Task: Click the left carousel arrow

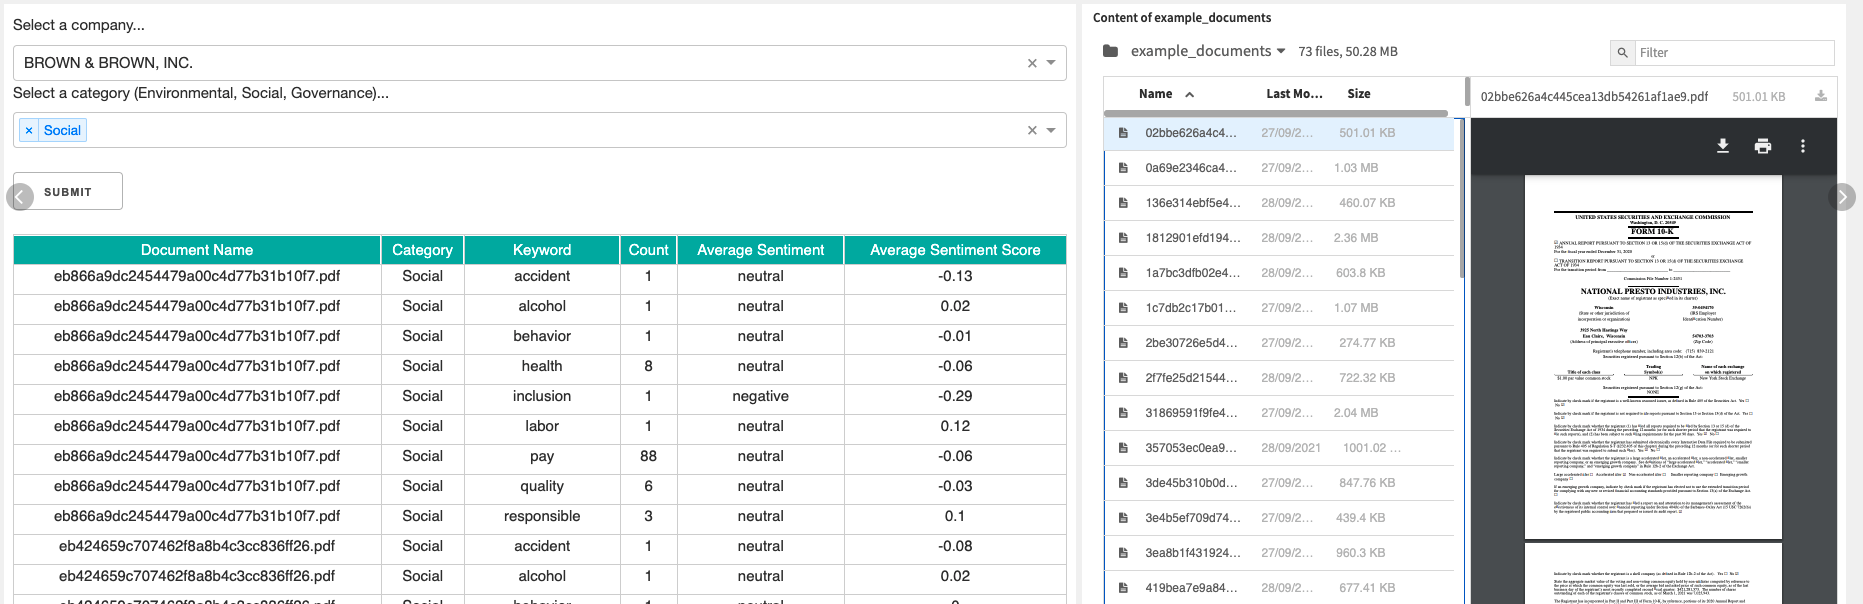Action: tap(20, 197)
